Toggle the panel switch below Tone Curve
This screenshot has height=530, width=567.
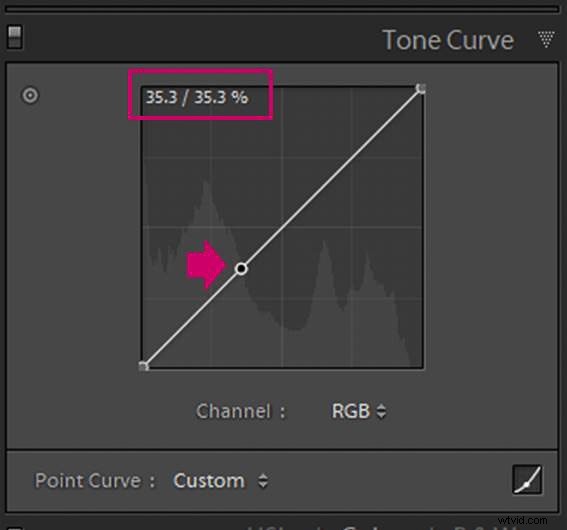(x=14, y=528)
